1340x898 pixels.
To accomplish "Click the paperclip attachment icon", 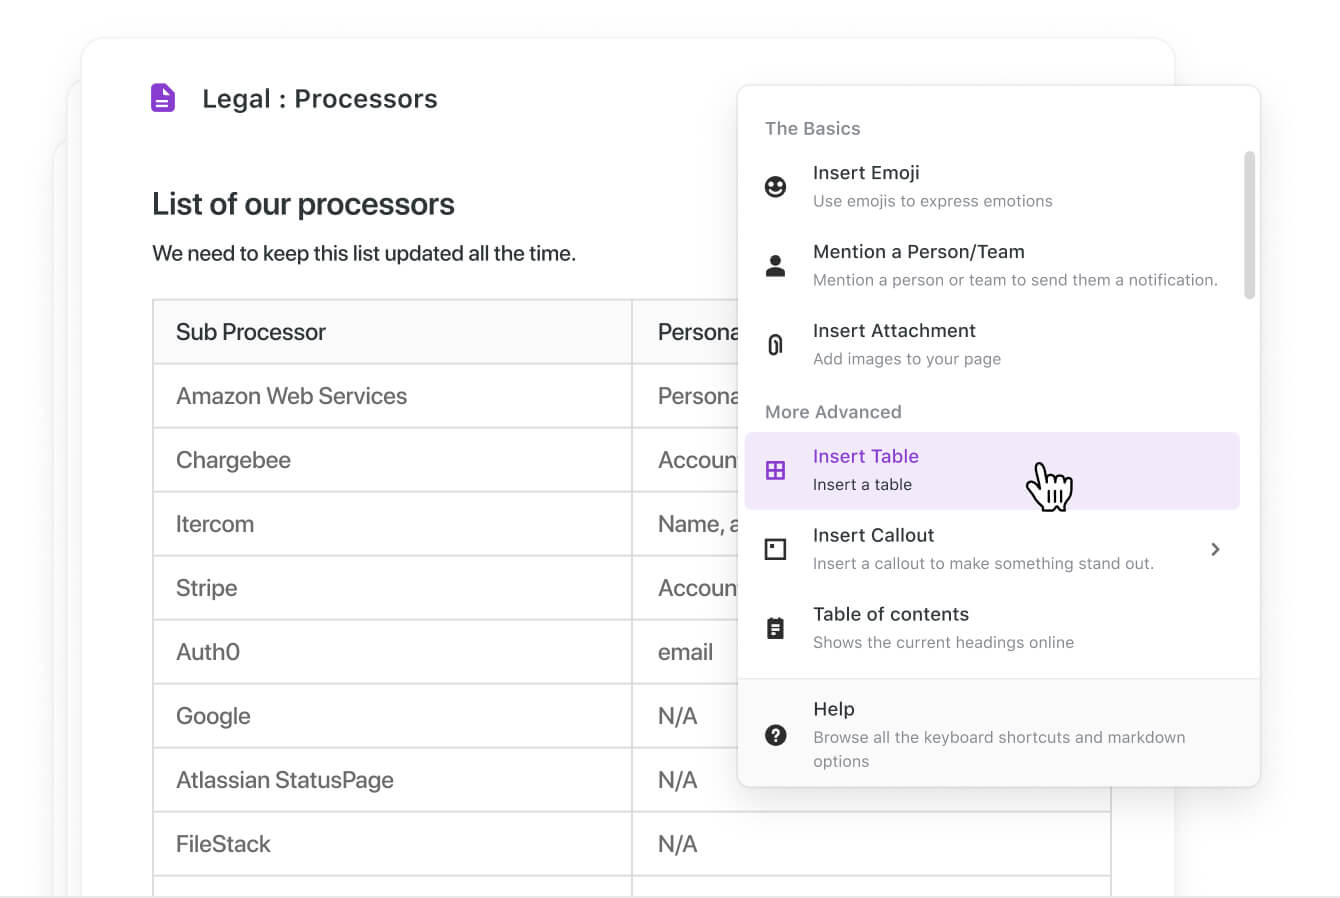I will click(x=775, y=345).
